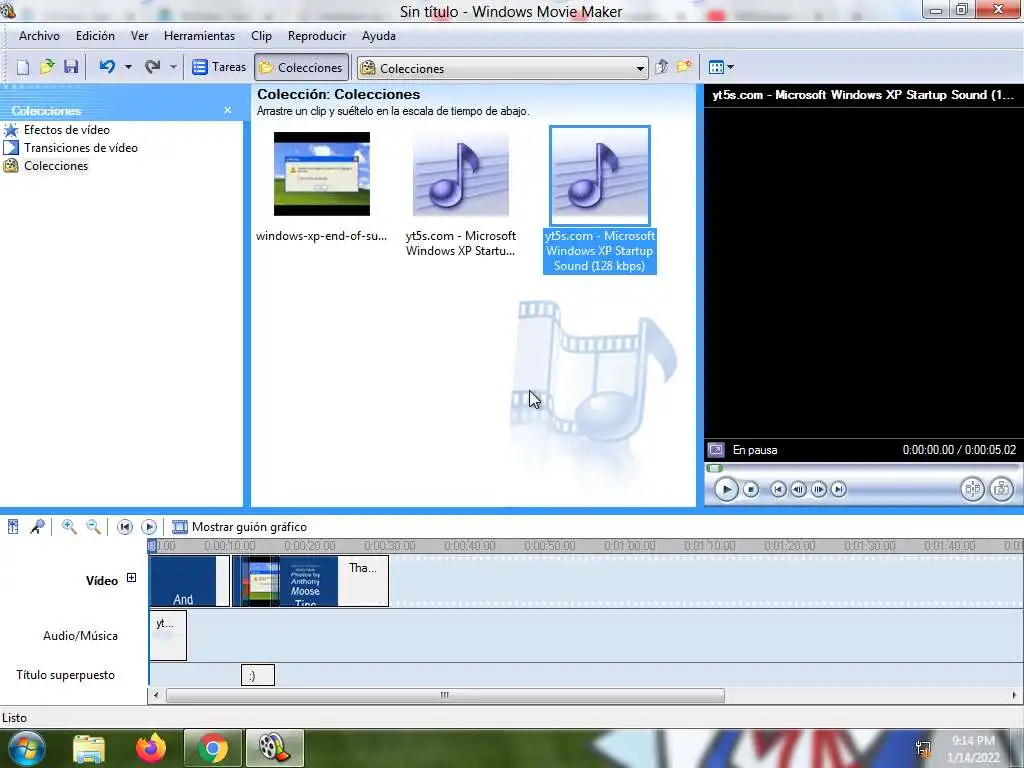This screenshot has width=1024, height=768.
Task: Close the Colecciones side pane
Action: 227,110
